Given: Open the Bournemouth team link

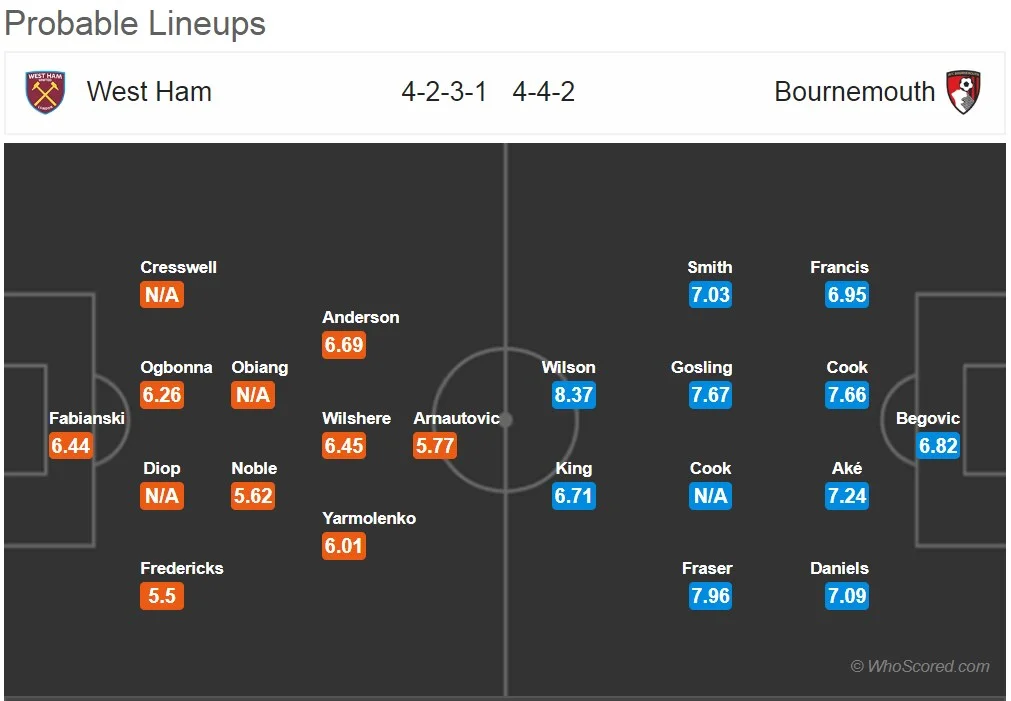Looking at the screenshot, I should tap(854, 92).
